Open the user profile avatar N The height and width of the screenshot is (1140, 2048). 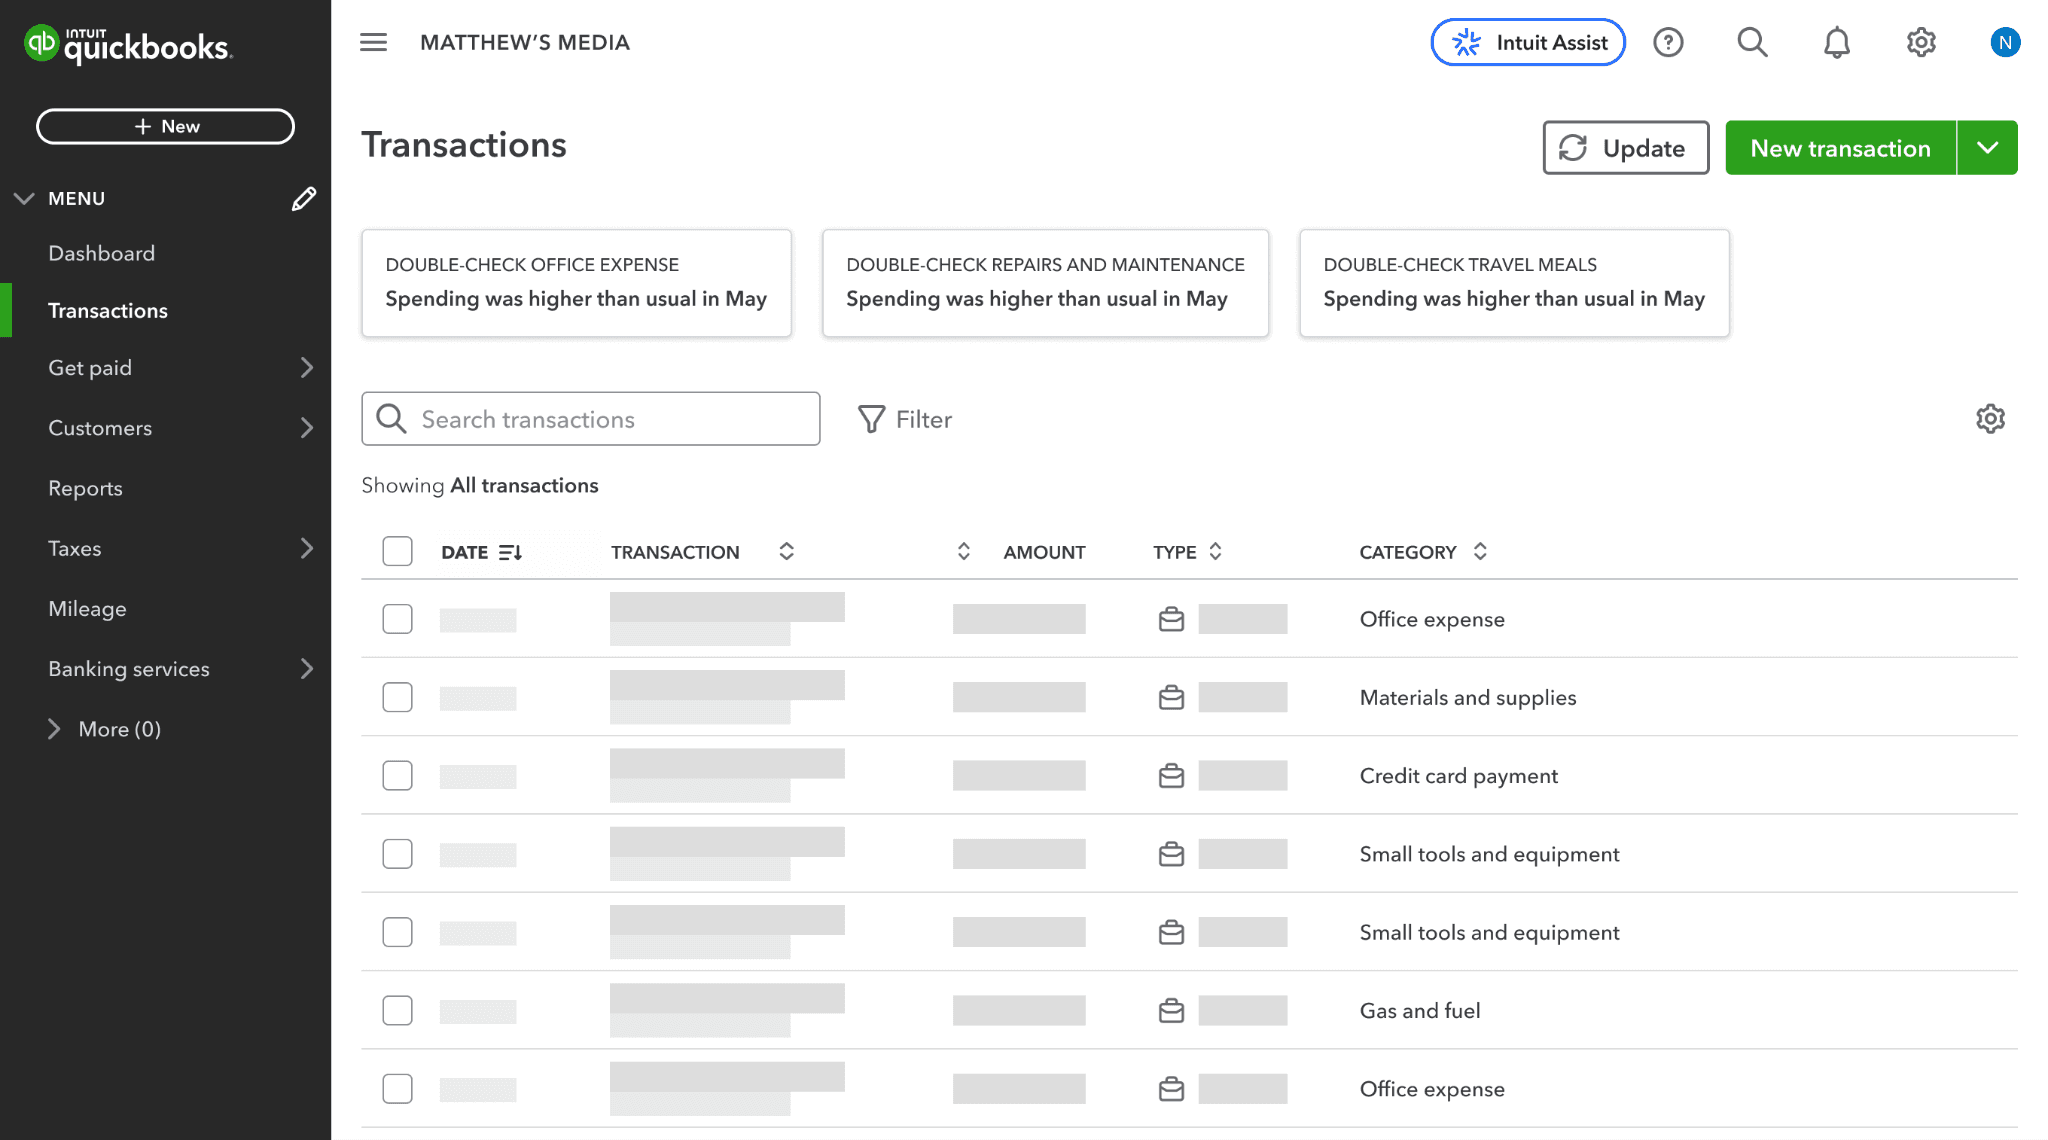2005,42
